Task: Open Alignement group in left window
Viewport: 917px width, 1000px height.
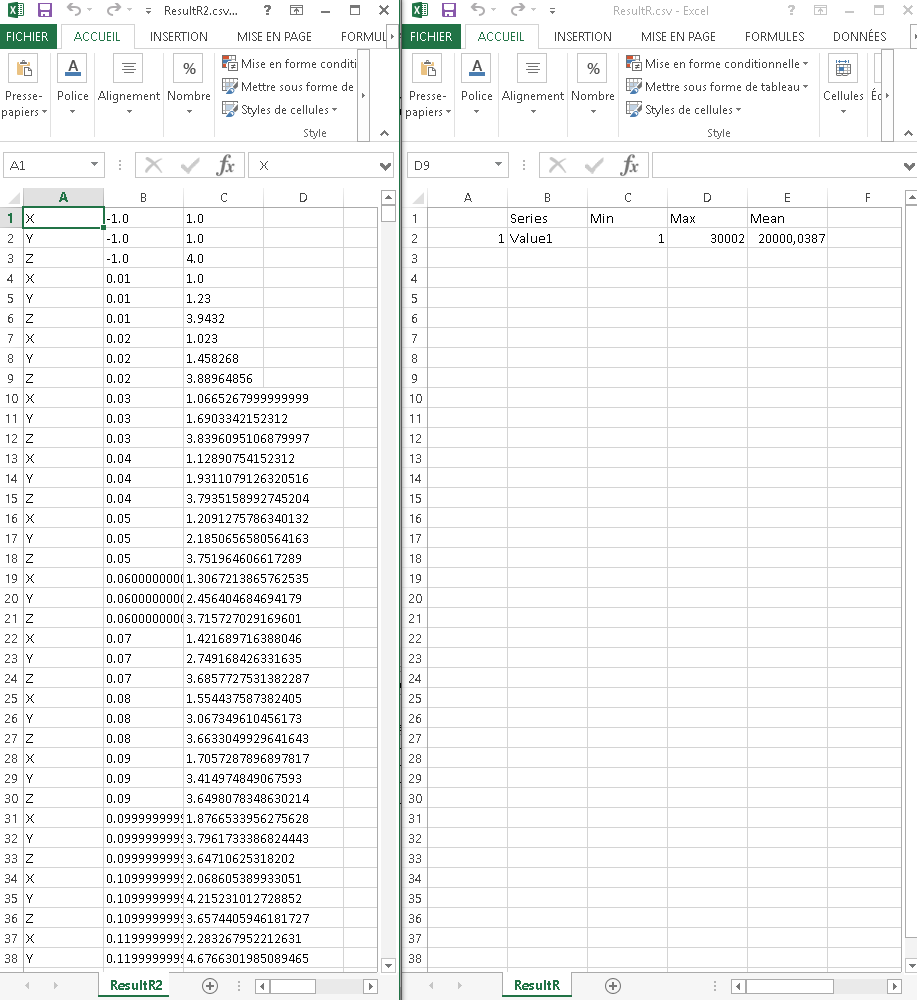Action: tap(129, 88)
